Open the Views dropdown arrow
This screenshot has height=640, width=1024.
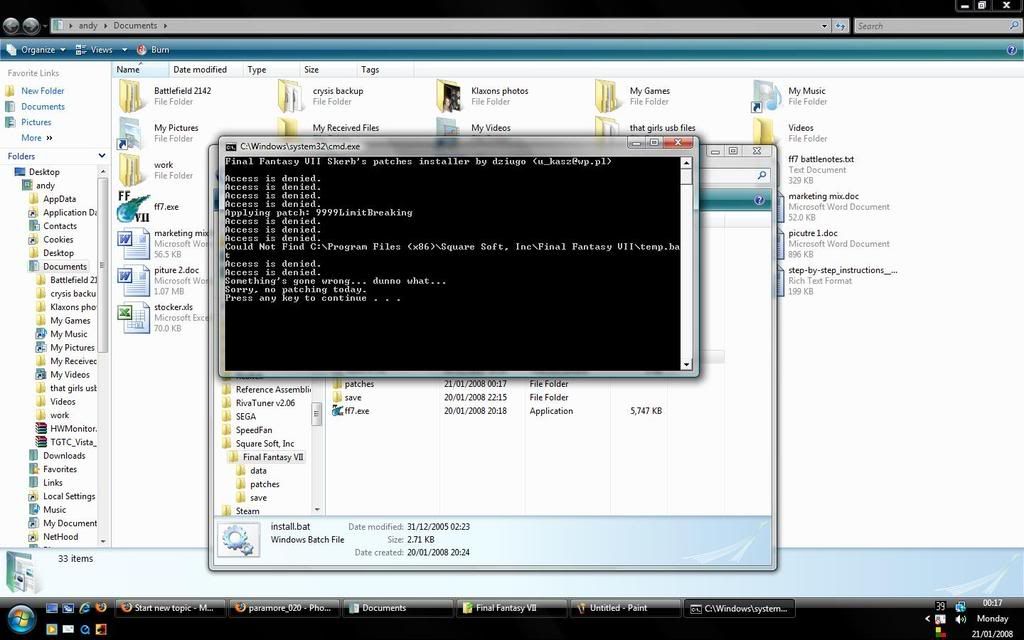[124, 50]
